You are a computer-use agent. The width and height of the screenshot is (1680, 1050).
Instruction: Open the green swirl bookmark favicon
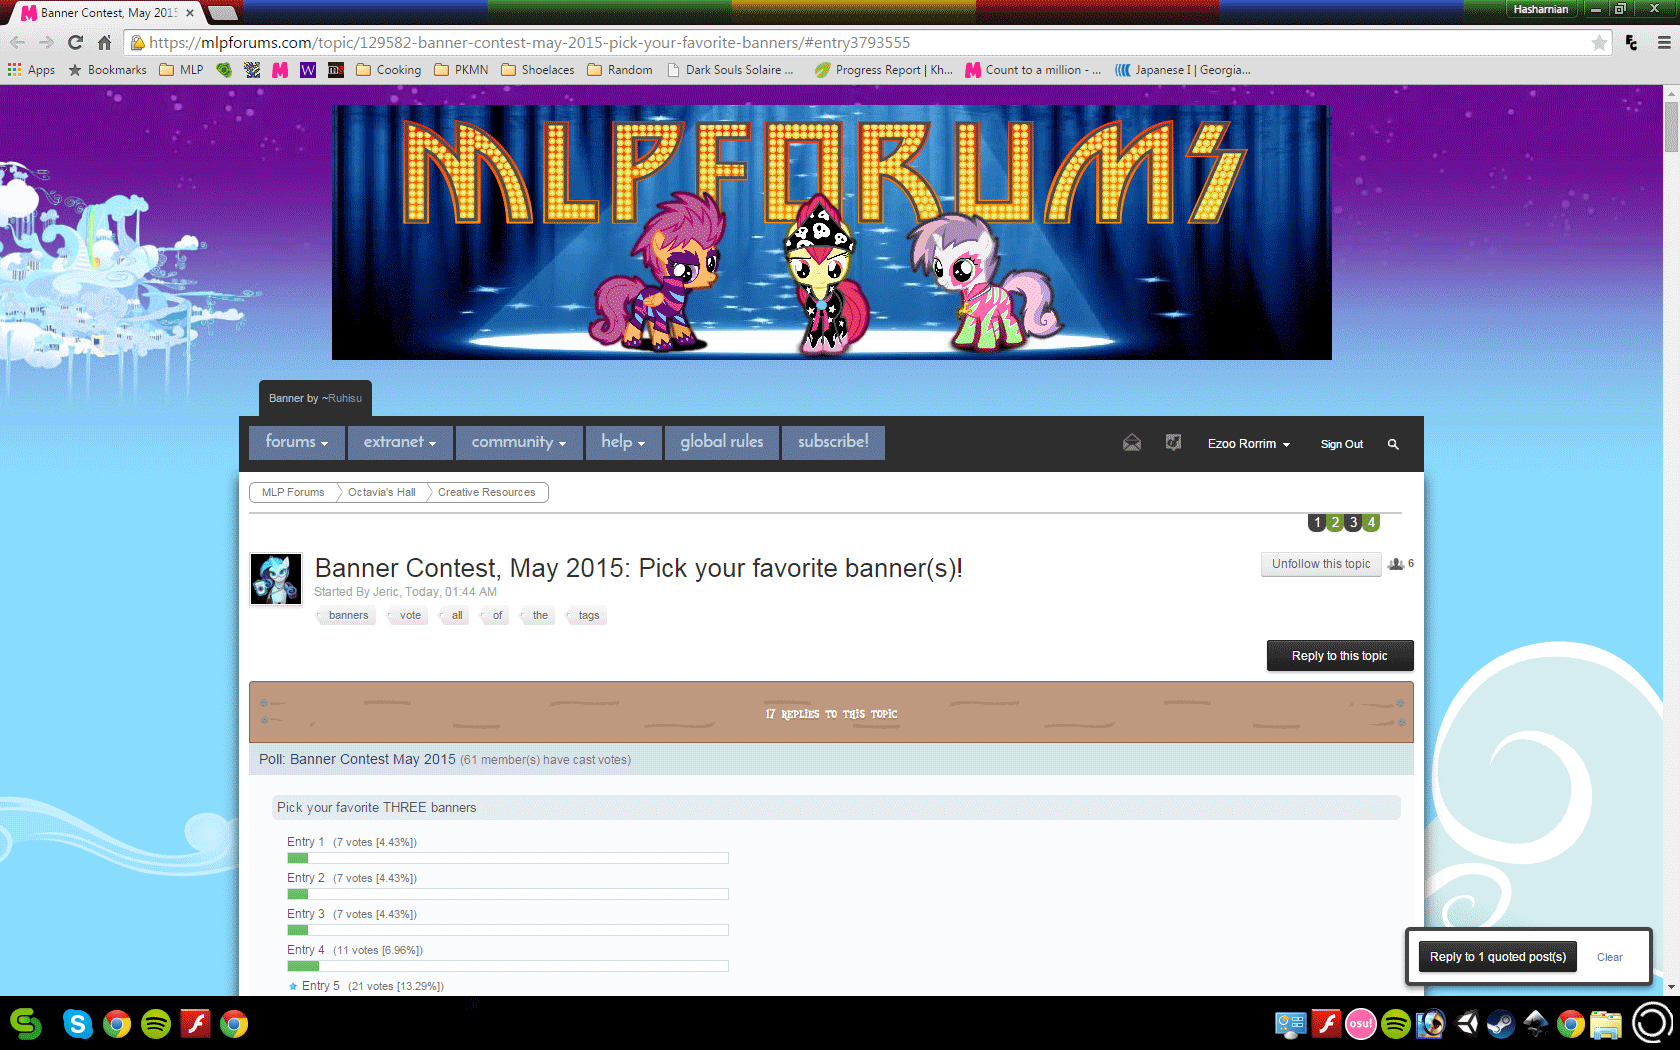[x=224, y=70]
